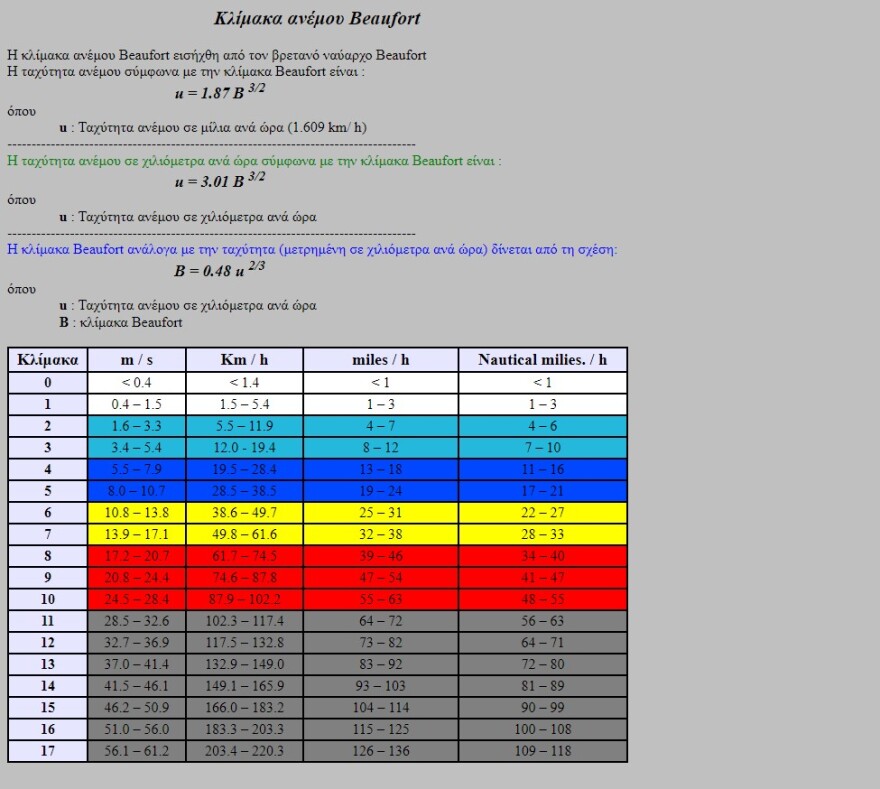Click the blue sentence about the Beaufort relation
The image size is (880, 789).
pos(312,249)
